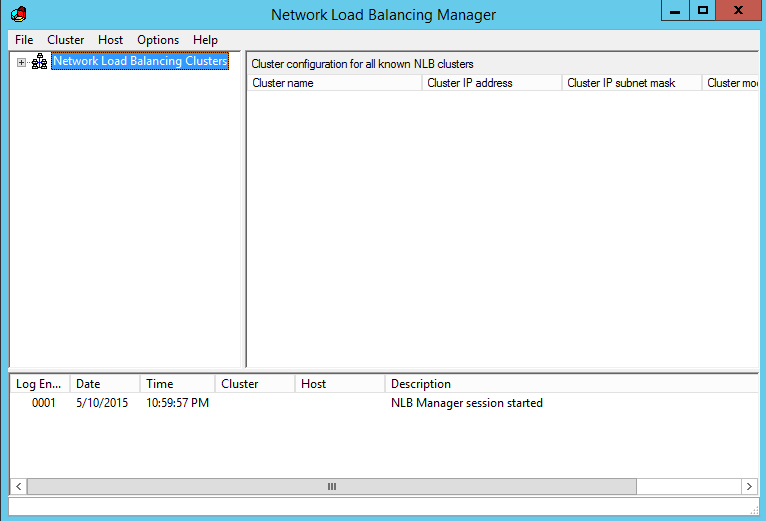
Task: Click the Time column header in log
Action: [176, 384]
